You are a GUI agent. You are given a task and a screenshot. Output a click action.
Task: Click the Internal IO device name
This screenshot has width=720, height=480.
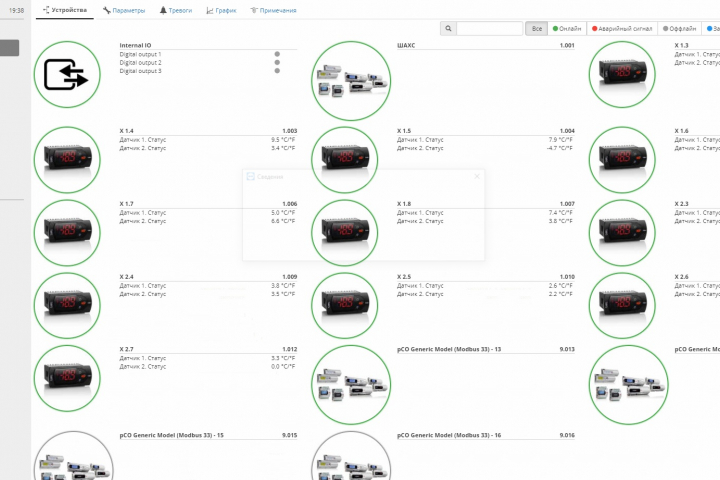pos(135,45)
